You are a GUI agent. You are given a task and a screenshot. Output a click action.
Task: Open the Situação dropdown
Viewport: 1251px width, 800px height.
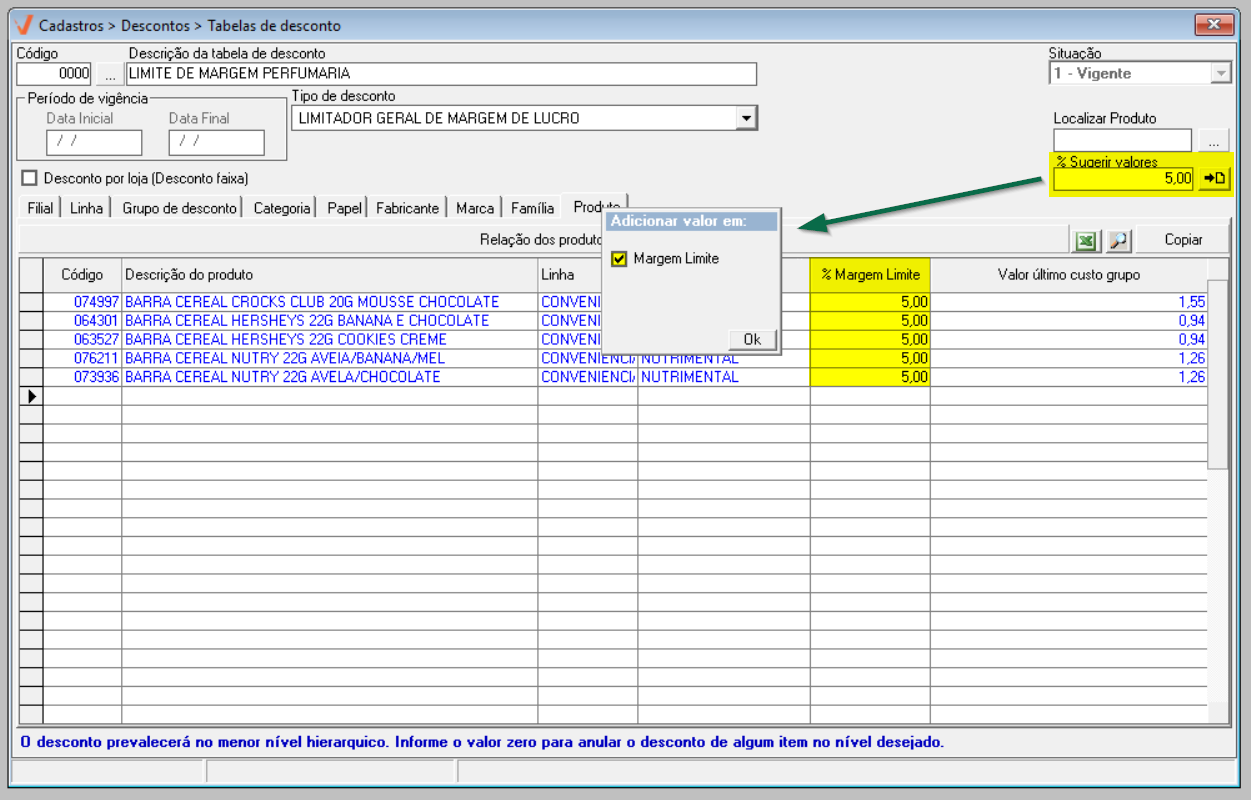click(x=1220, y=74)
